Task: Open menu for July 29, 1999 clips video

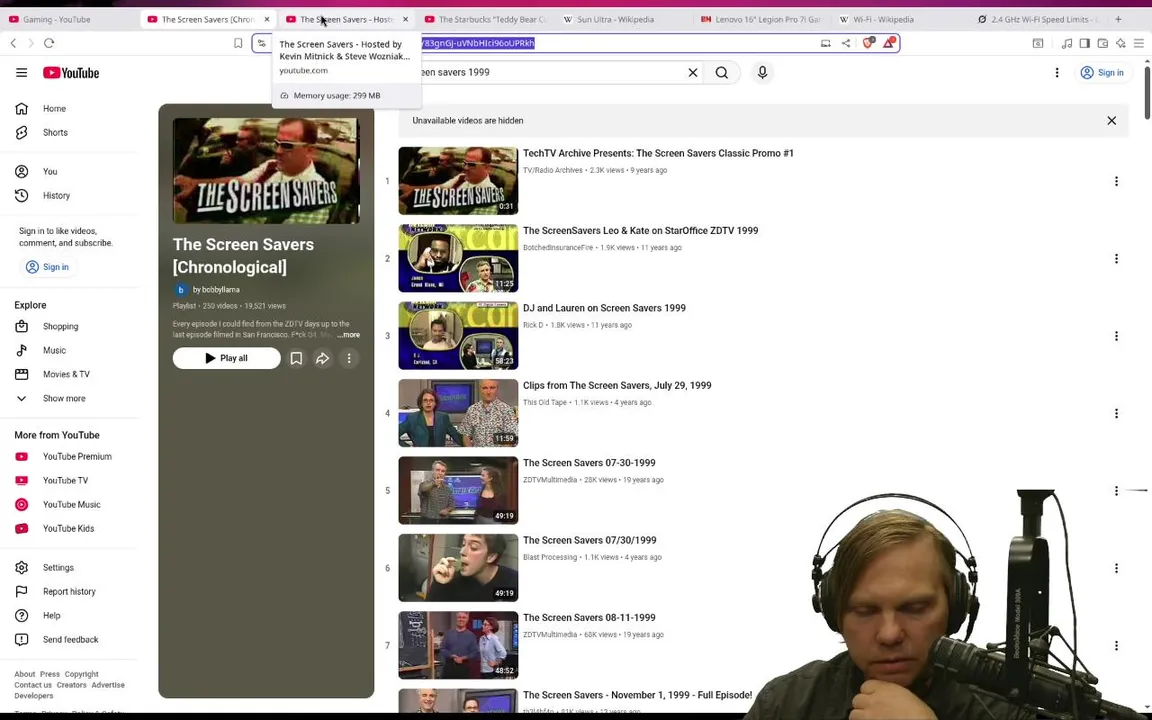Action: [1116, 414]
